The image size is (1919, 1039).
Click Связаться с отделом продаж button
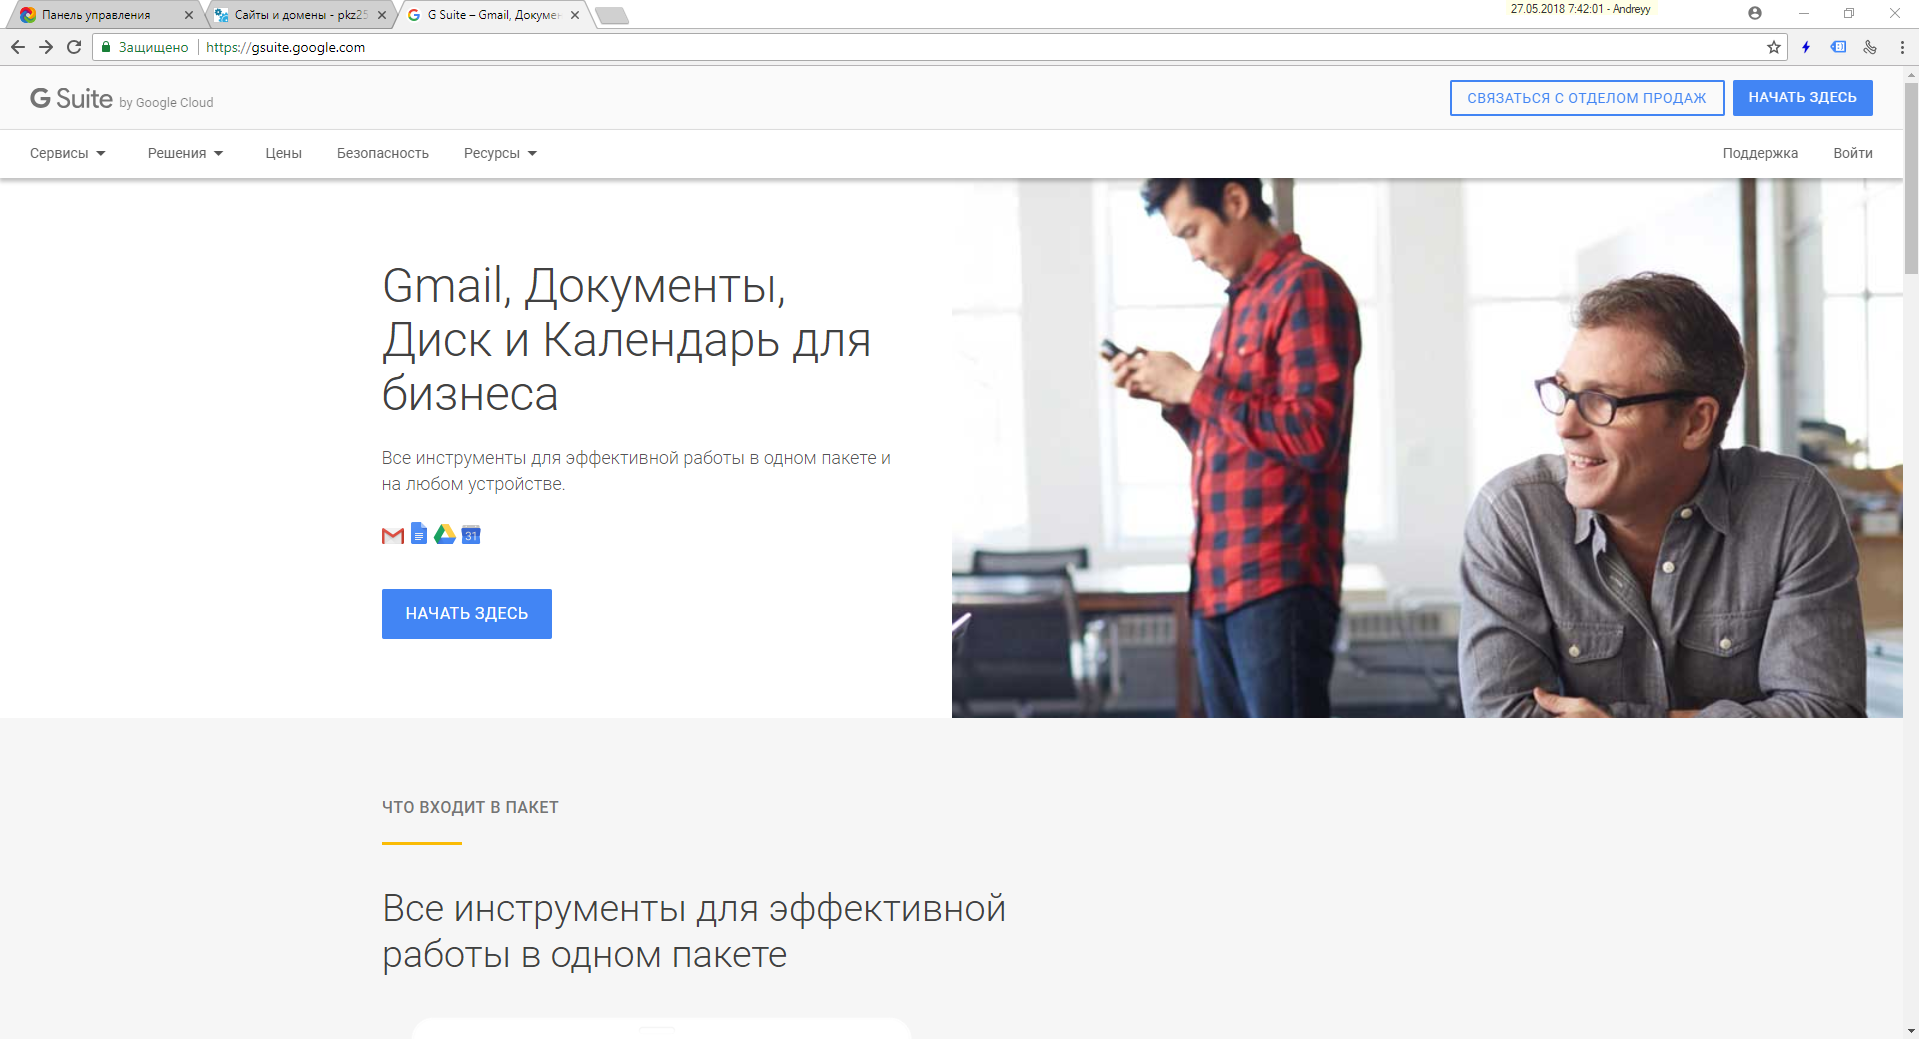coord(1587,98)
